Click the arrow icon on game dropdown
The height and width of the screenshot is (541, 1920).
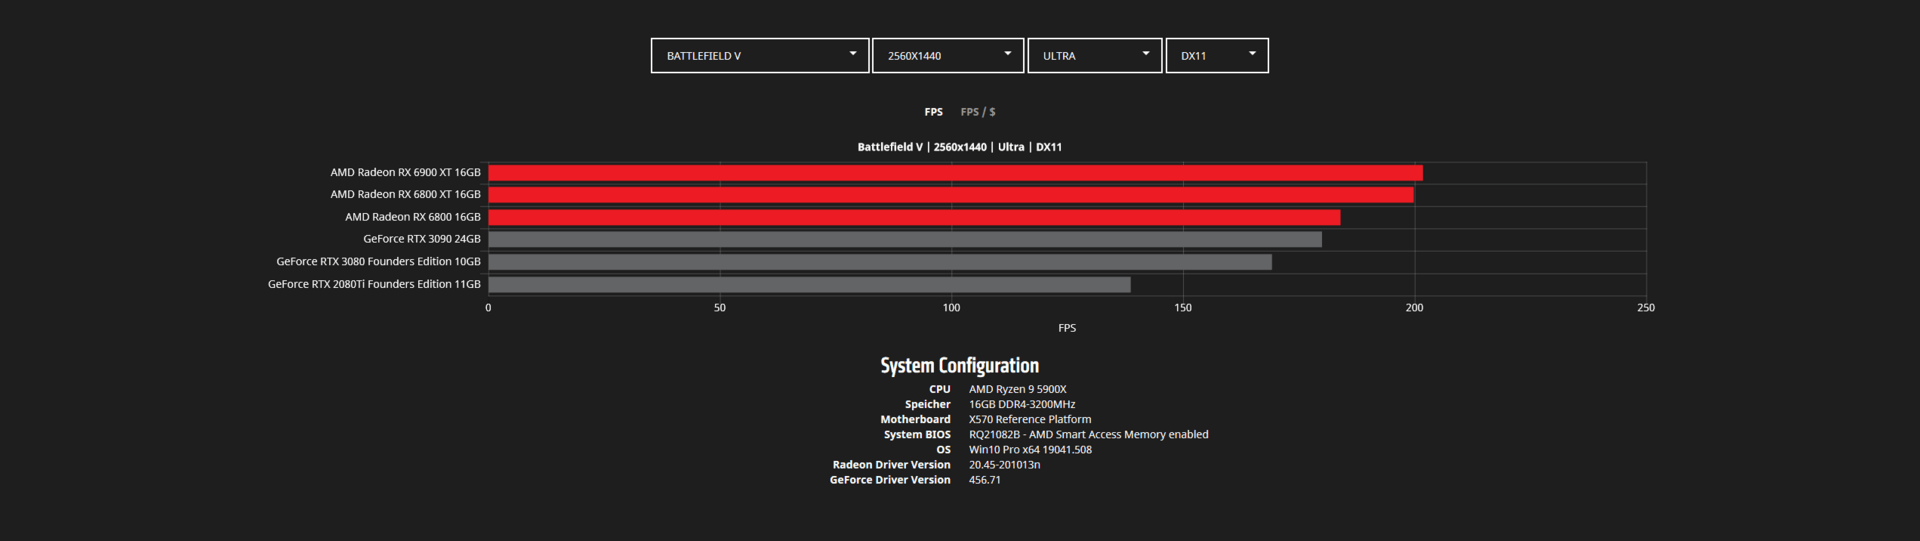click(x=853, y=54)
